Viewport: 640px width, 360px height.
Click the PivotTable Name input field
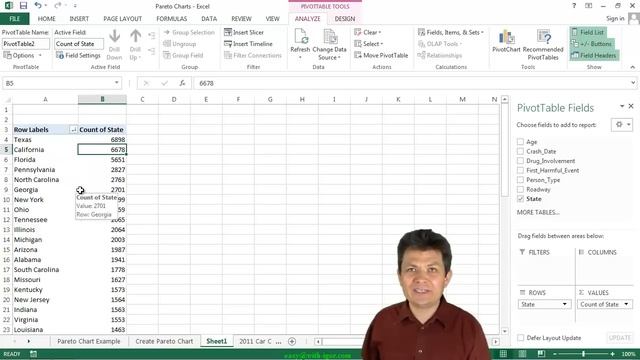pyautogui.click(x=26, y=44)
